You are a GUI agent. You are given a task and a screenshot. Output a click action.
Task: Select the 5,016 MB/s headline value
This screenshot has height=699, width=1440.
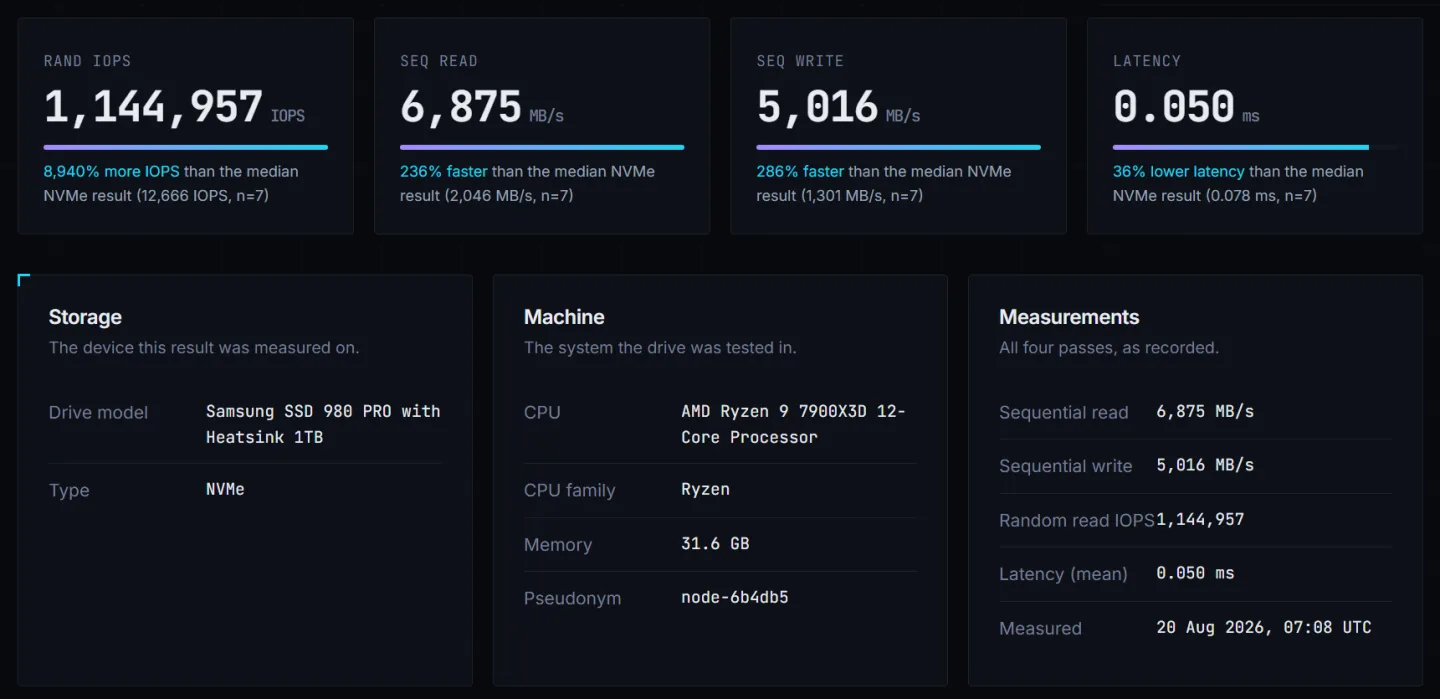pyautogui.click(x=839, y=107)
